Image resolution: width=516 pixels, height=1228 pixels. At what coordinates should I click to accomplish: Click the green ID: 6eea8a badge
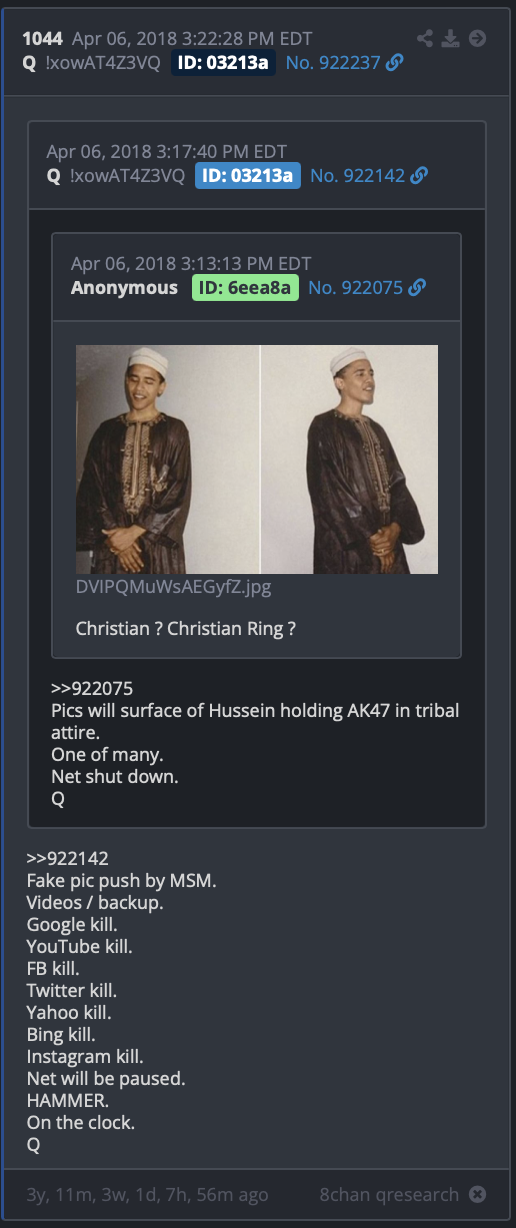245,287
